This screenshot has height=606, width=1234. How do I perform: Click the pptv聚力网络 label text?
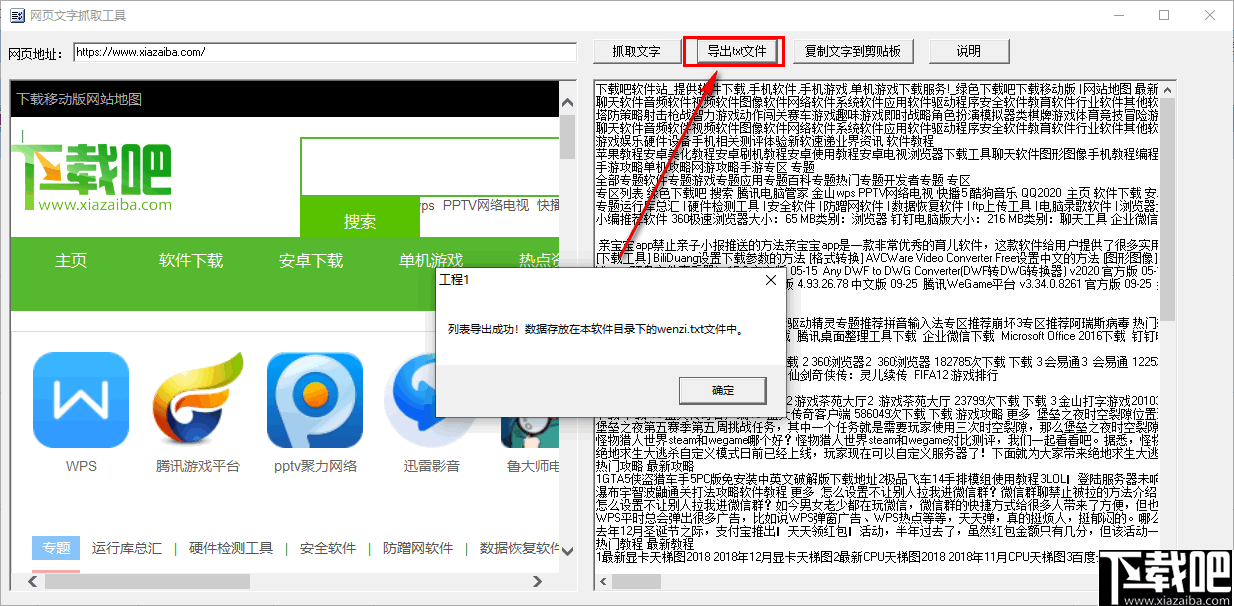click(x=315, y=466)
